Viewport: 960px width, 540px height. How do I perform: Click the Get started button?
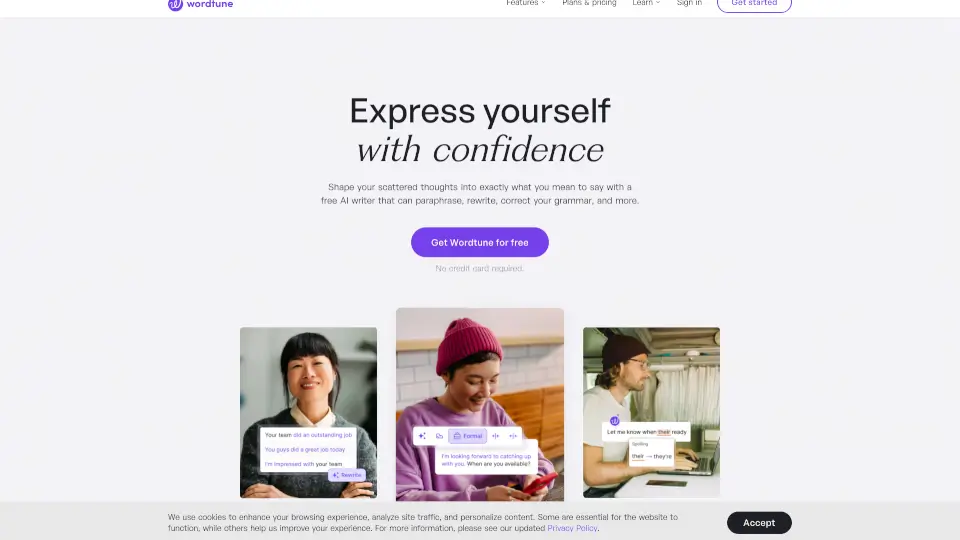tap(754, 4)
